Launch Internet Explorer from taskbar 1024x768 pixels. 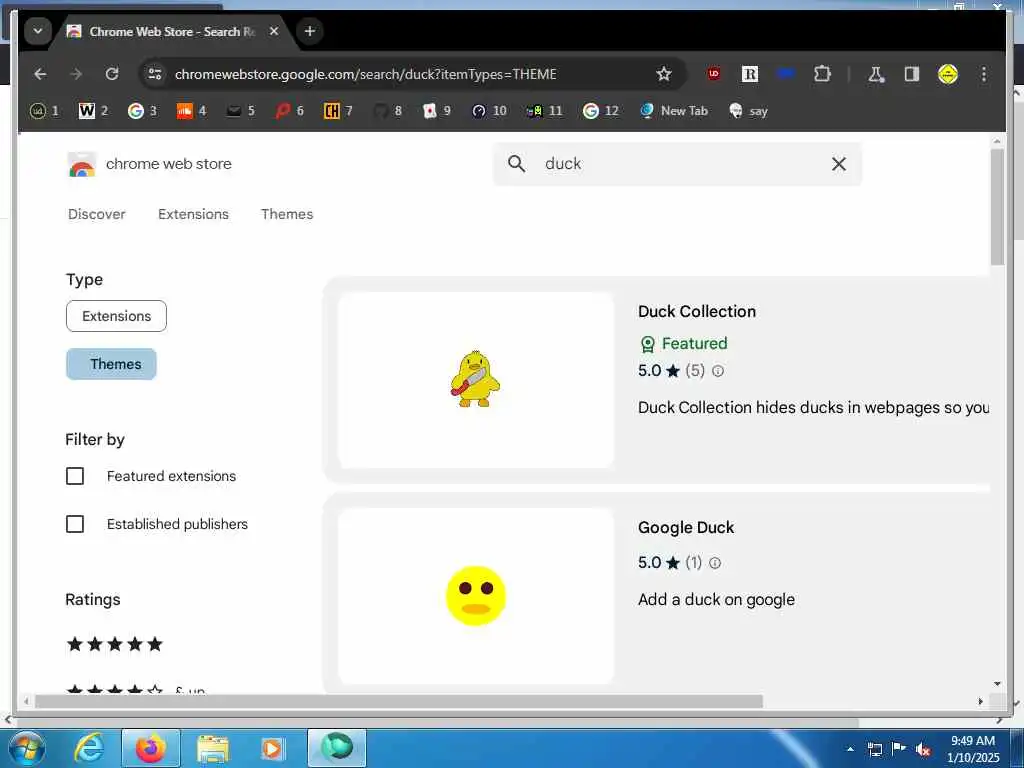(89, 748)
